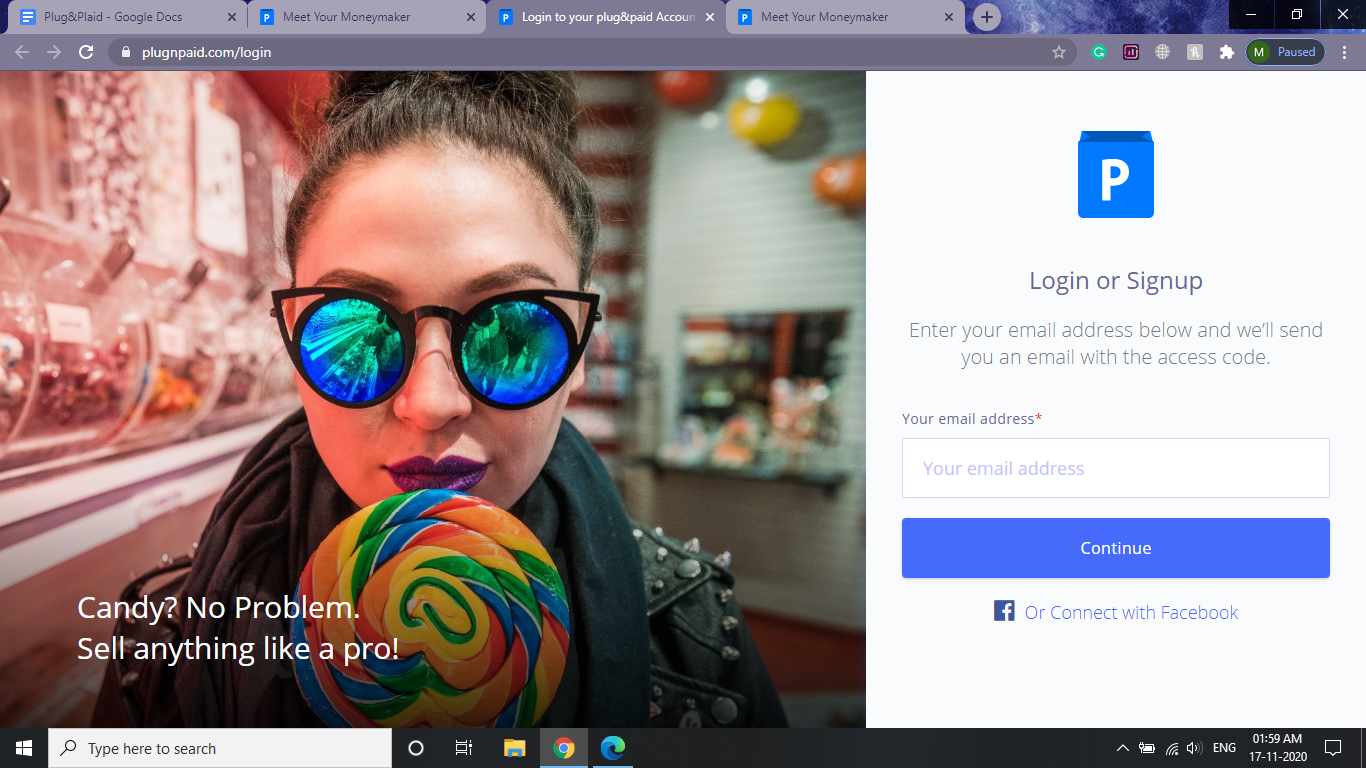Click the Chrome taskbar icon

(x=564, y=748)
